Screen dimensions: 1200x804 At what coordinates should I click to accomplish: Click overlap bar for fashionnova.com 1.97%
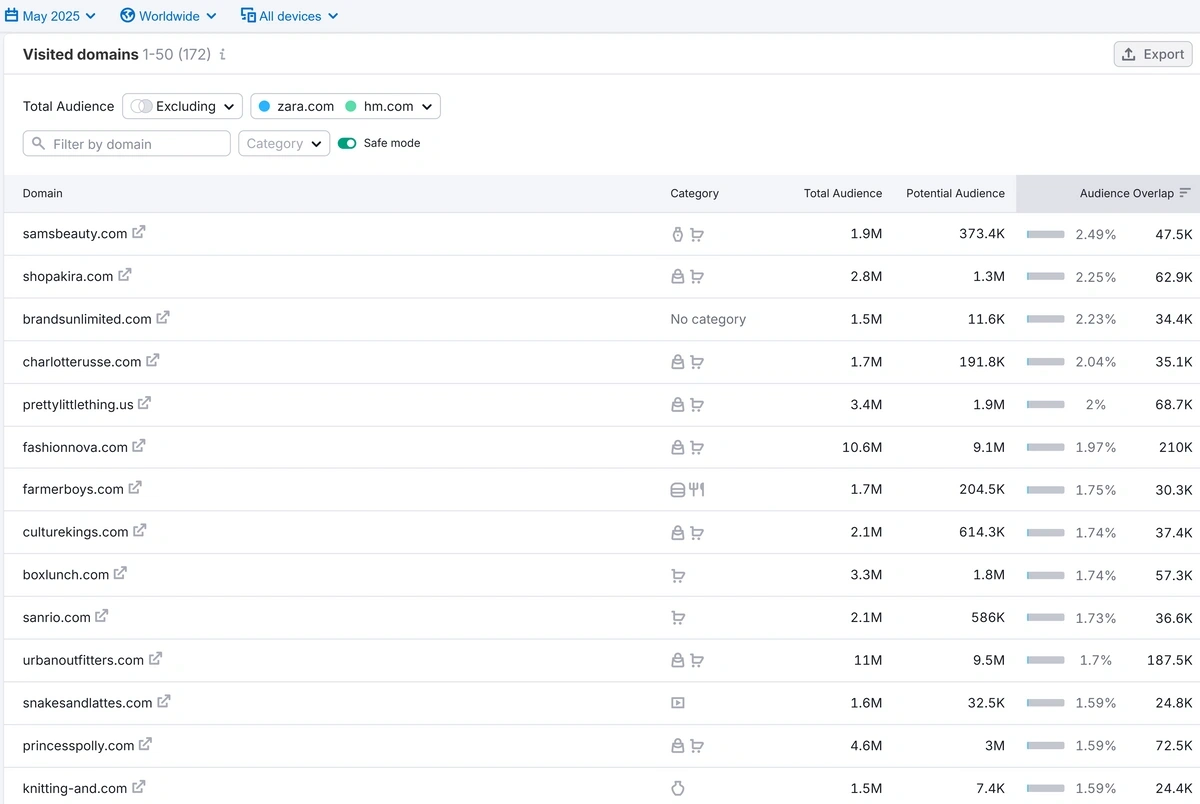click(x=1045, y=447)
